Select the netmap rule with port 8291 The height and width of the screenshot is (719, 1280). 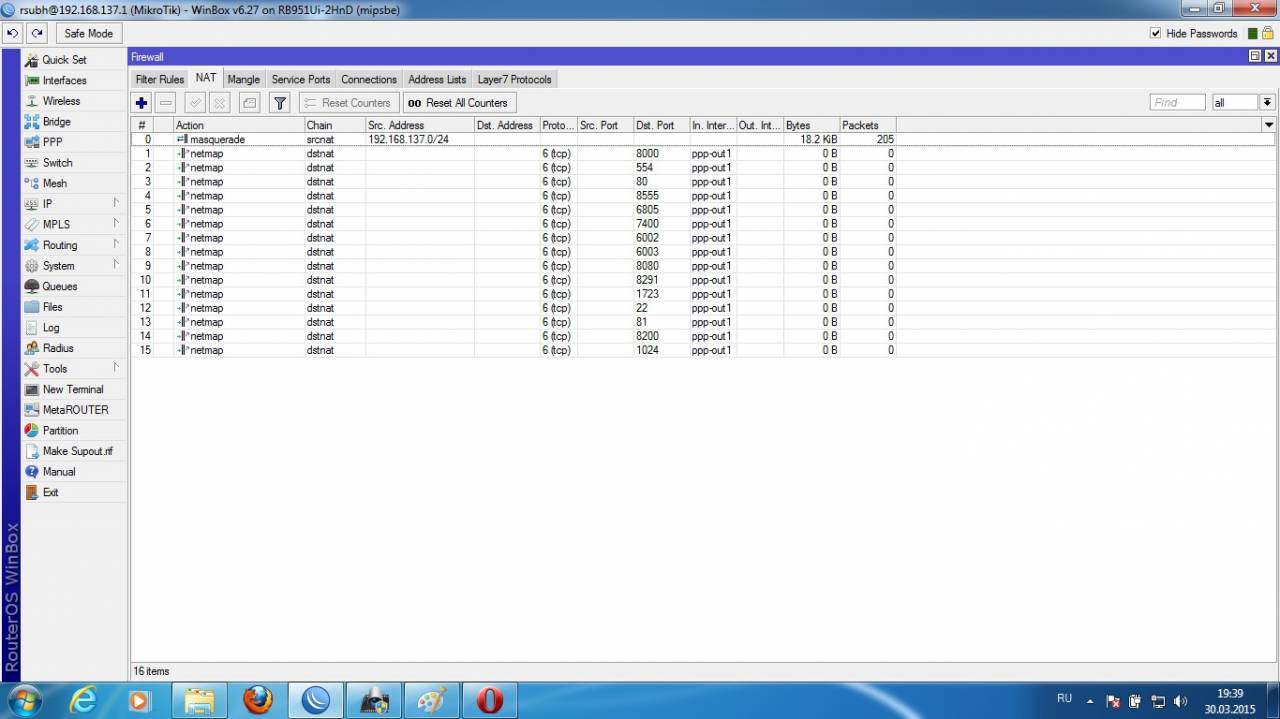(x=514, y=280)
